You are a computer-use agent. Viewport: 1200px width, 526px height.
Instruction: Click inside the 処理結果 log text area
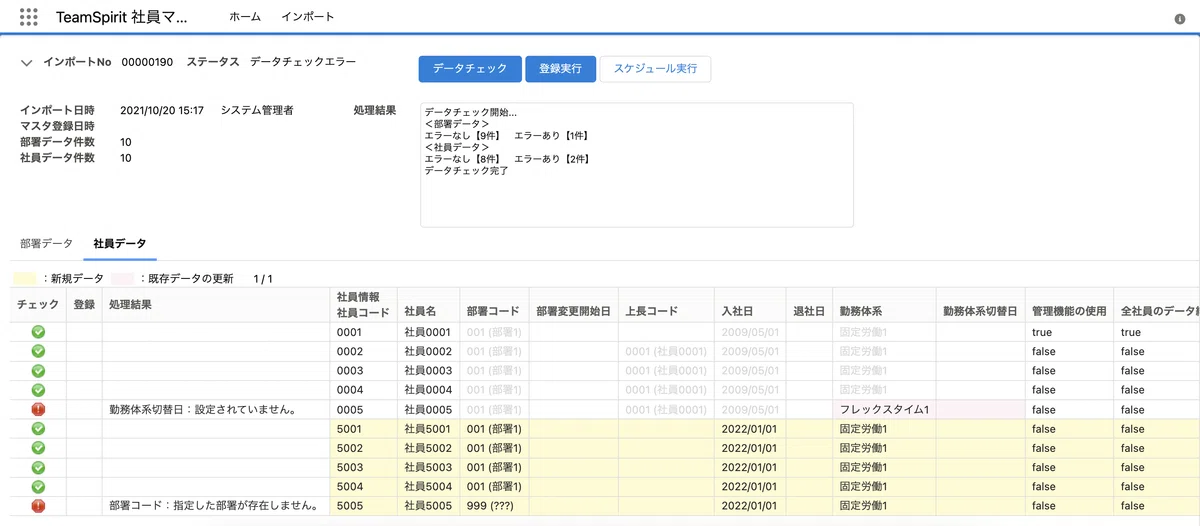(637, 165)
